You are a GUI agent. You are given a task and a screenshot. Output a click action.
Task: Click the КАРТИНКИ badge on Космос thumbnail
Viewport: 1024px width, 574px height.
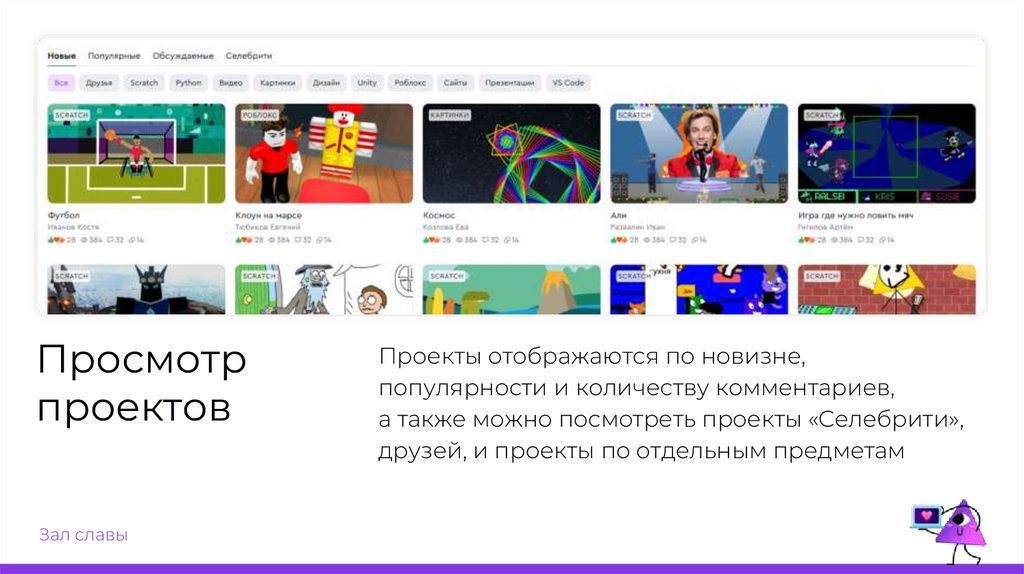pyautogui.click(x=449, y=115)
